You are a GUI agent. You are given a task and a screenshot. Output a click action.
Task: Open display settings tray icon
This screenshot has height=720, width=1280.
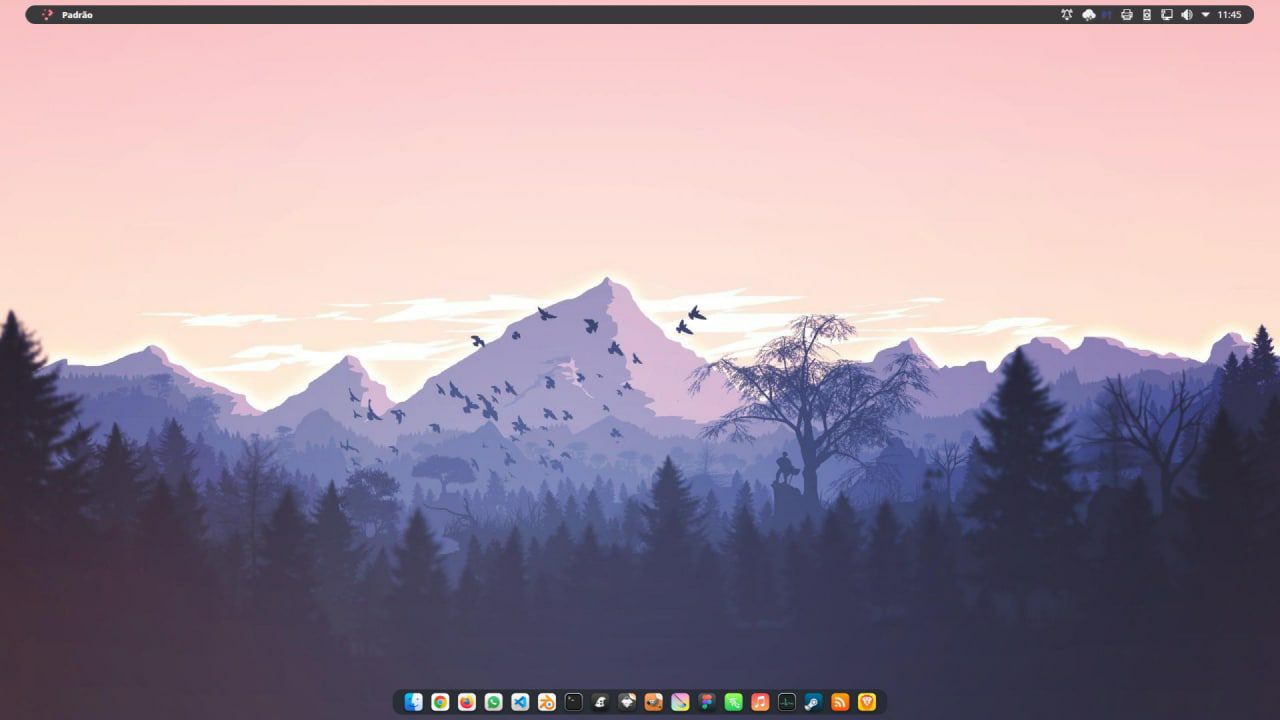(1167, 15)
